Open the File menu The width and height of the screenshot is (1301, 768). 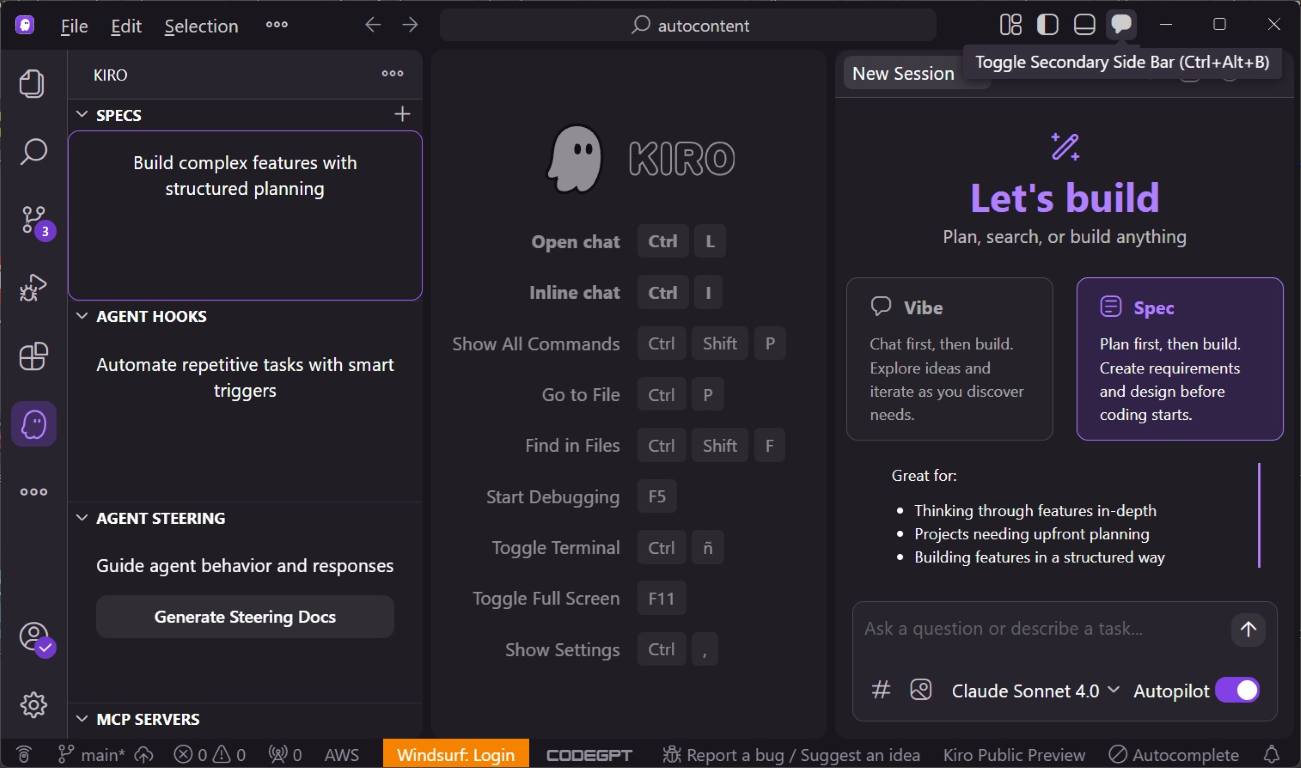(74, 26)
